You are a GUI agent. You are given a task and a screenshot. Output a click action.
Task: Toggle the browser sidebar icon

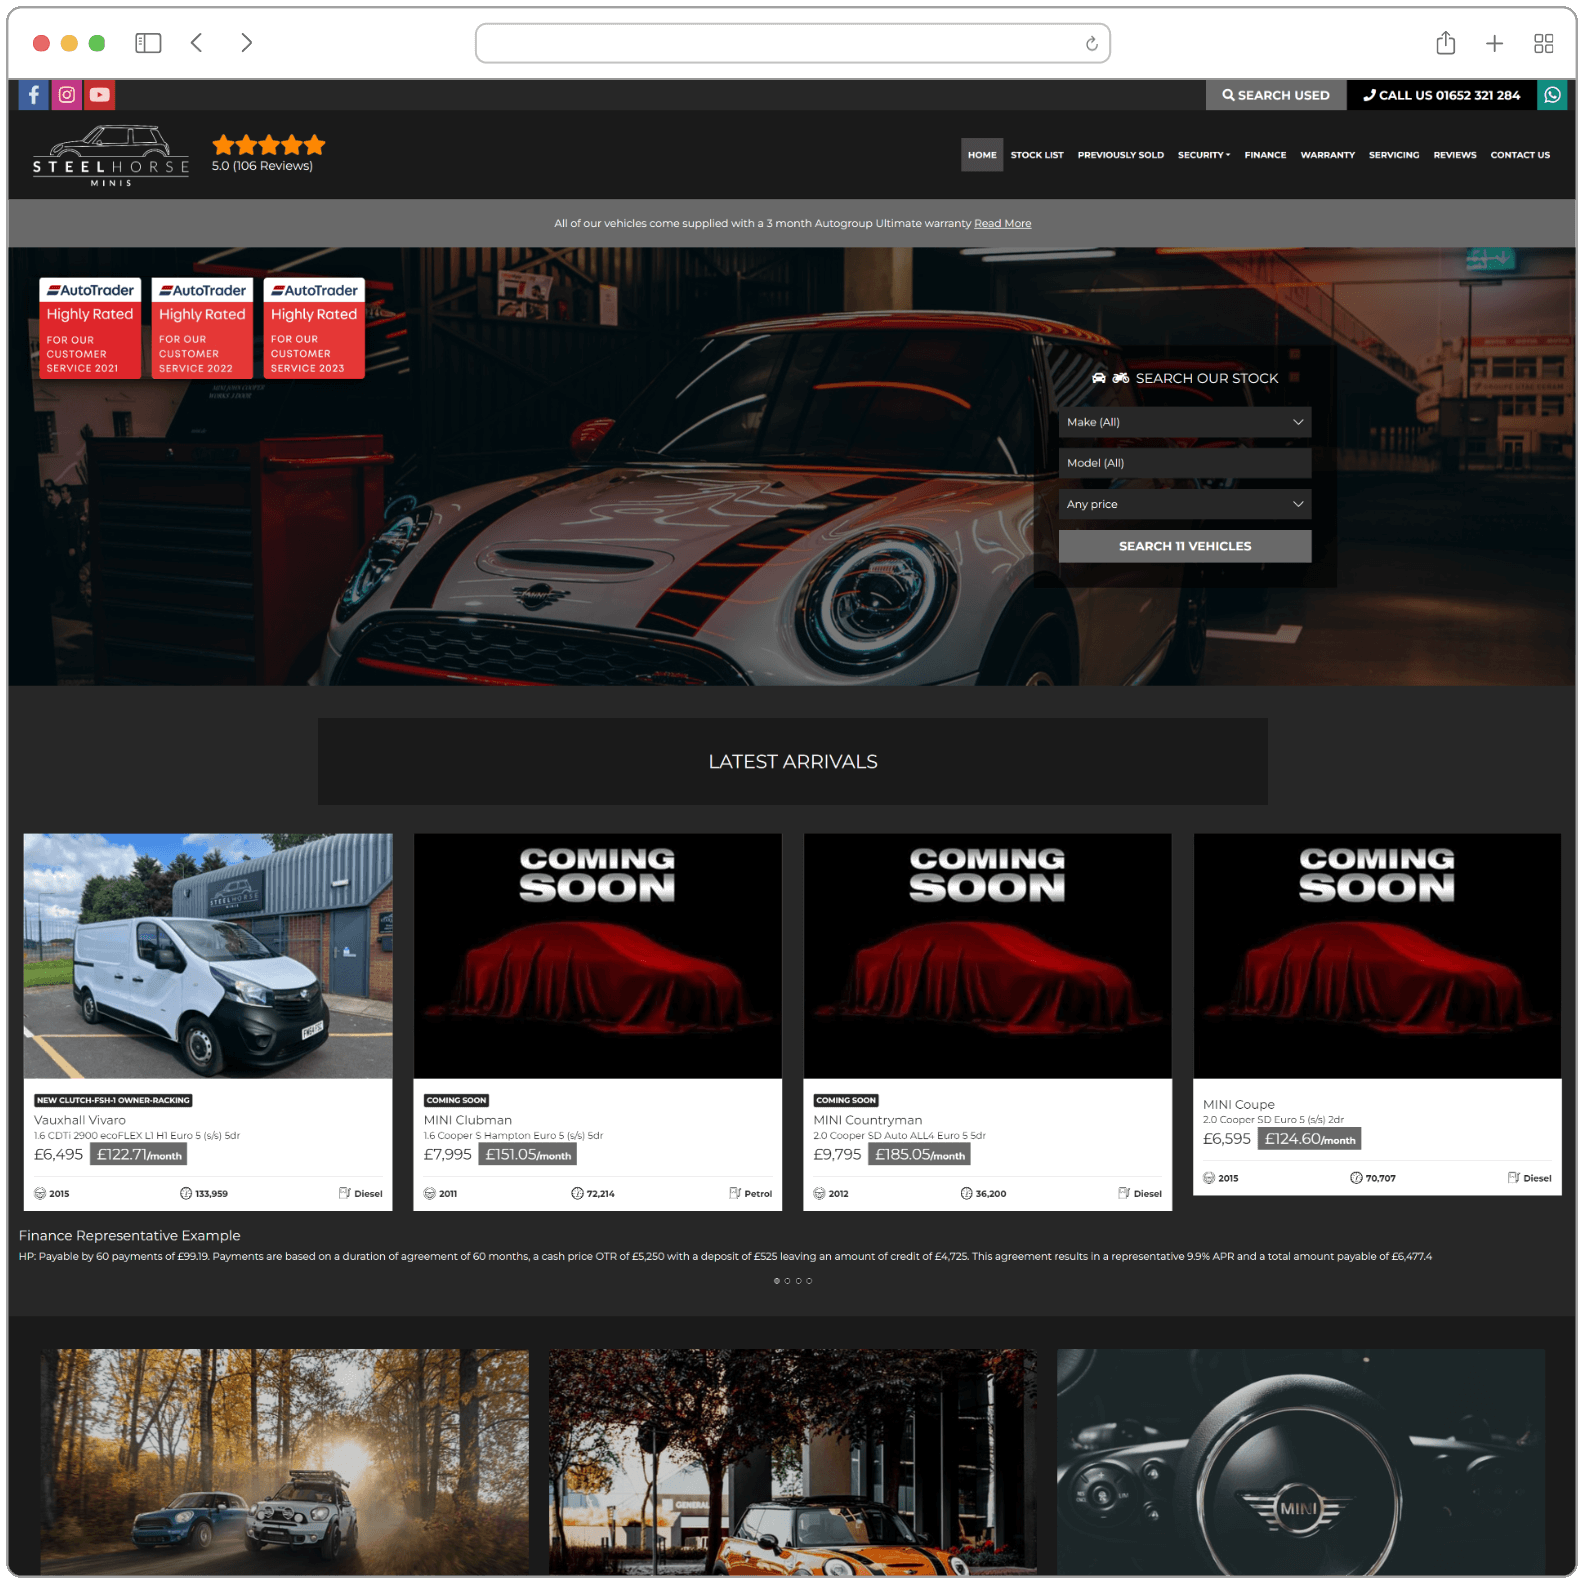[x=148, y=43]
